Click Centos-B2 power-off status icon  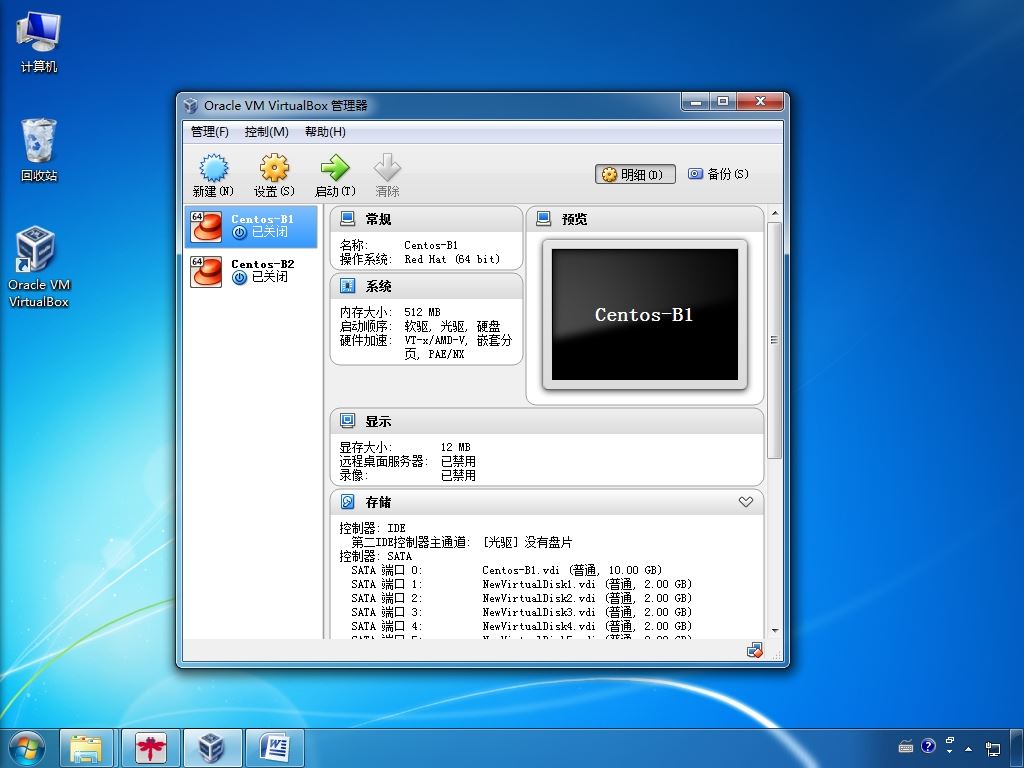[x=240, y=278]
